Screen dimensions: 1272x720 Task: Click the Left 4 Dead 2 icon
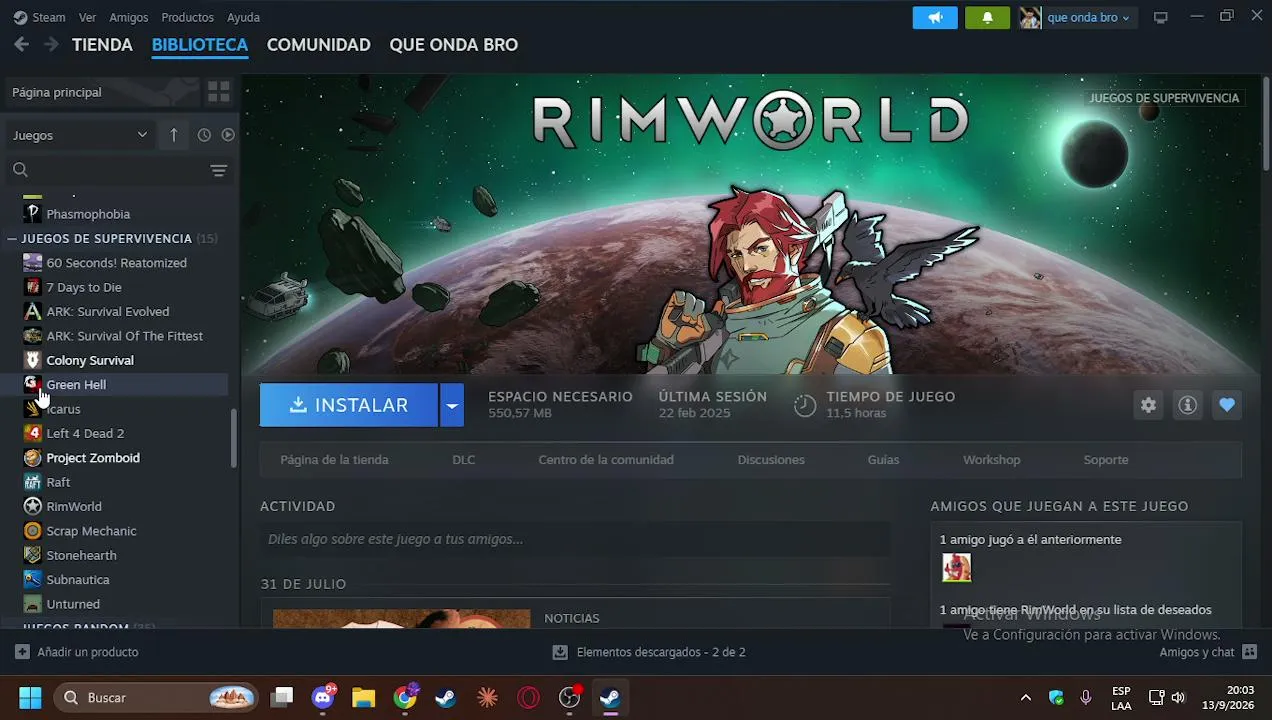33,433
